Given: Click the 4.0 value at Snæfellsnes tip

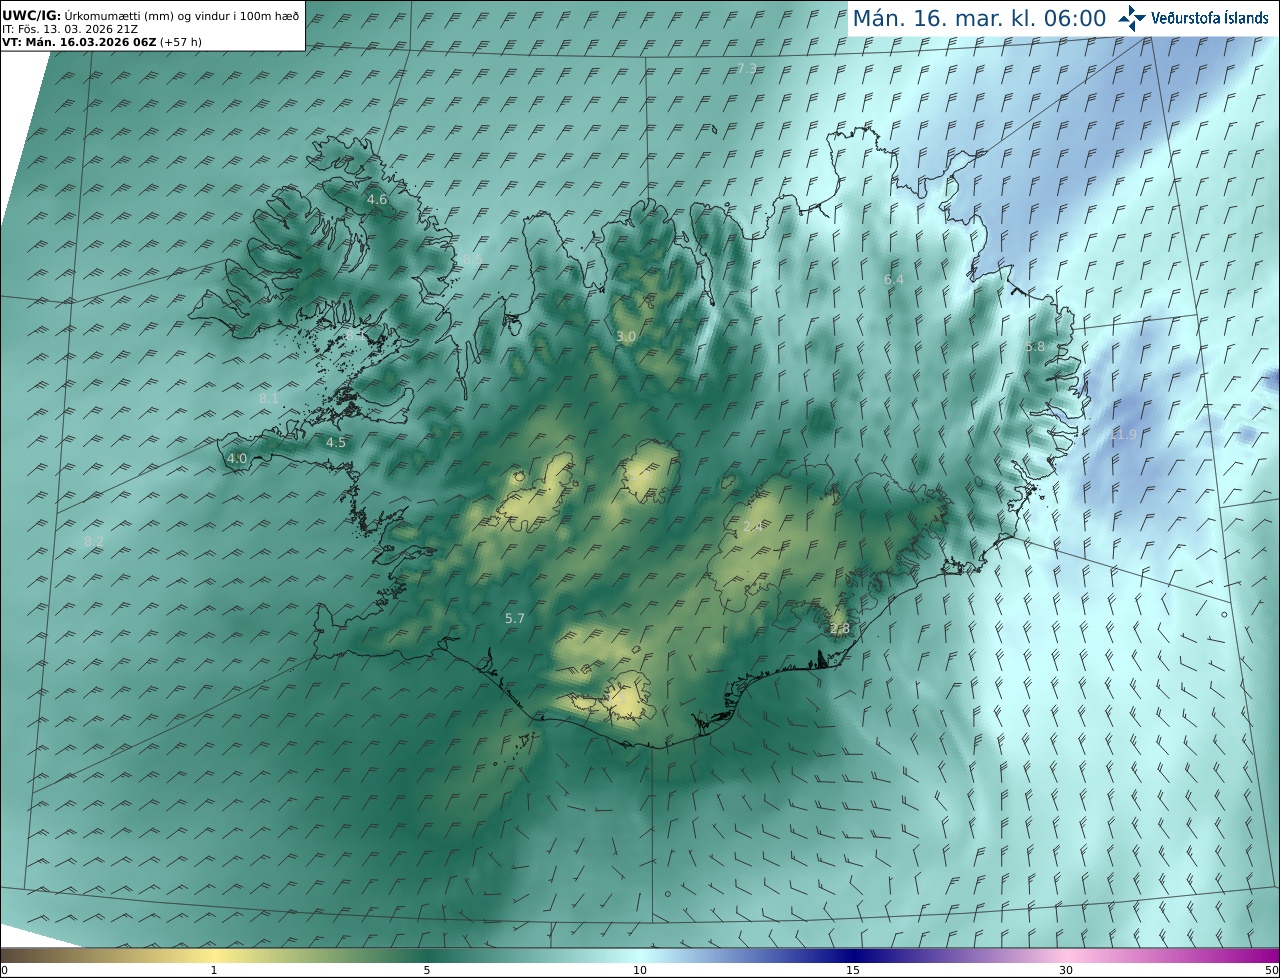Looking at the screenshot, I should [237, 459].
